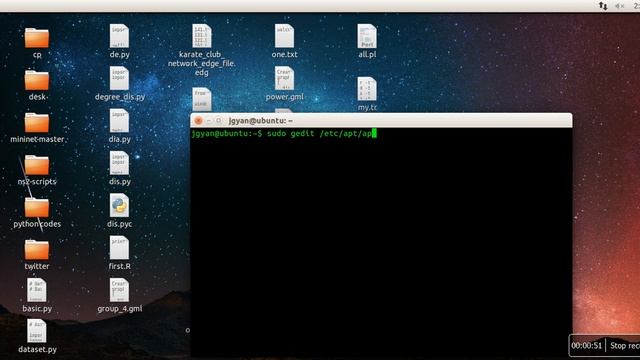This screenshot has width=640, height=360.
Task: Select the my.tc file icon
Action: point(367,89)
